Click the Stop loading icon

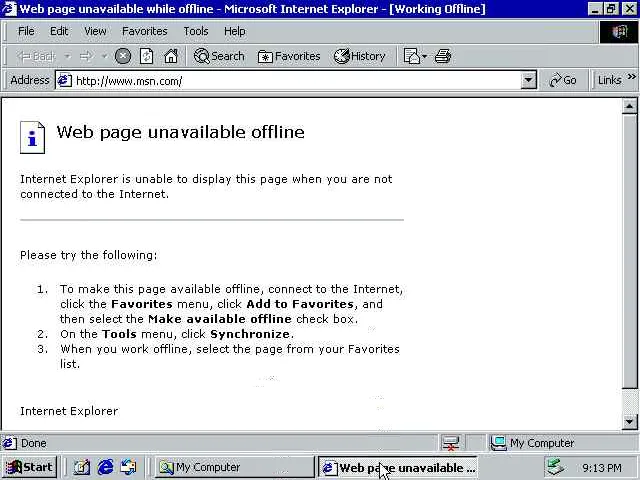click(122, 56)
